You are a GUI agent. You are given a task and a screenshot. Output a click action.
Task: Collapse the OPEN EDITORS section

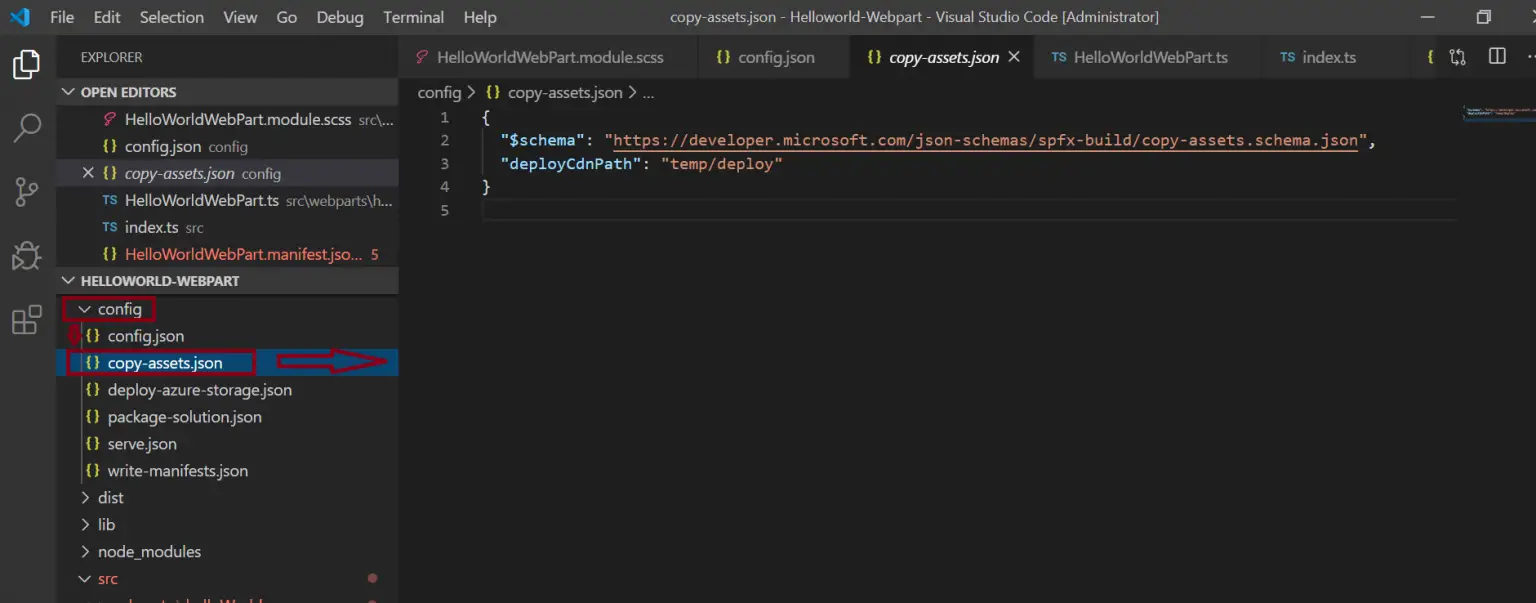[x=68, y=91]
